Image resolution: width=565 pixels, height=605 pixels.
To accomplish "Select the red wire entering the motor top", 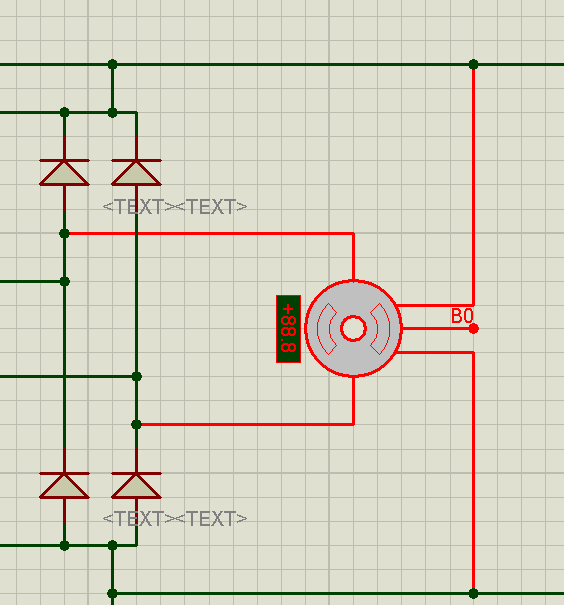I will click(354, 257).
